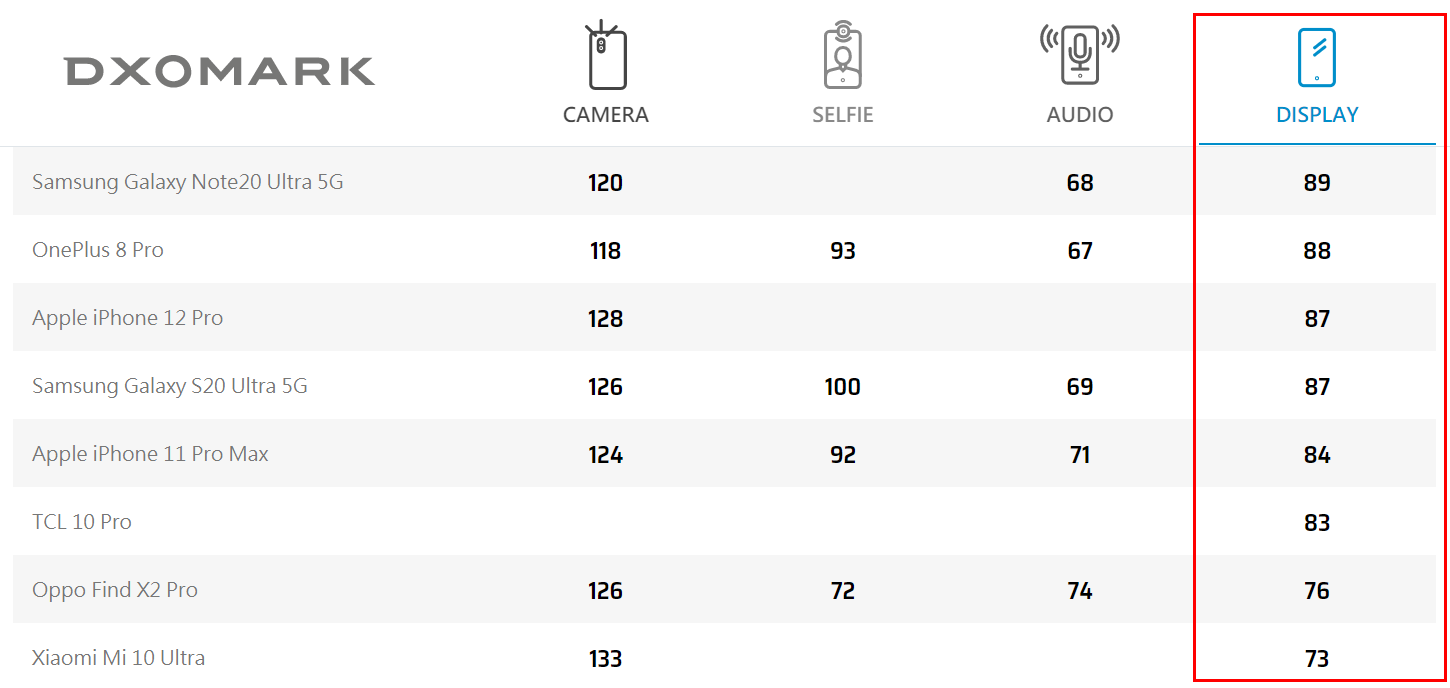
Task: Click Galaxy S20 Ultra selfie score 100
Action: (x=843, y=387)
